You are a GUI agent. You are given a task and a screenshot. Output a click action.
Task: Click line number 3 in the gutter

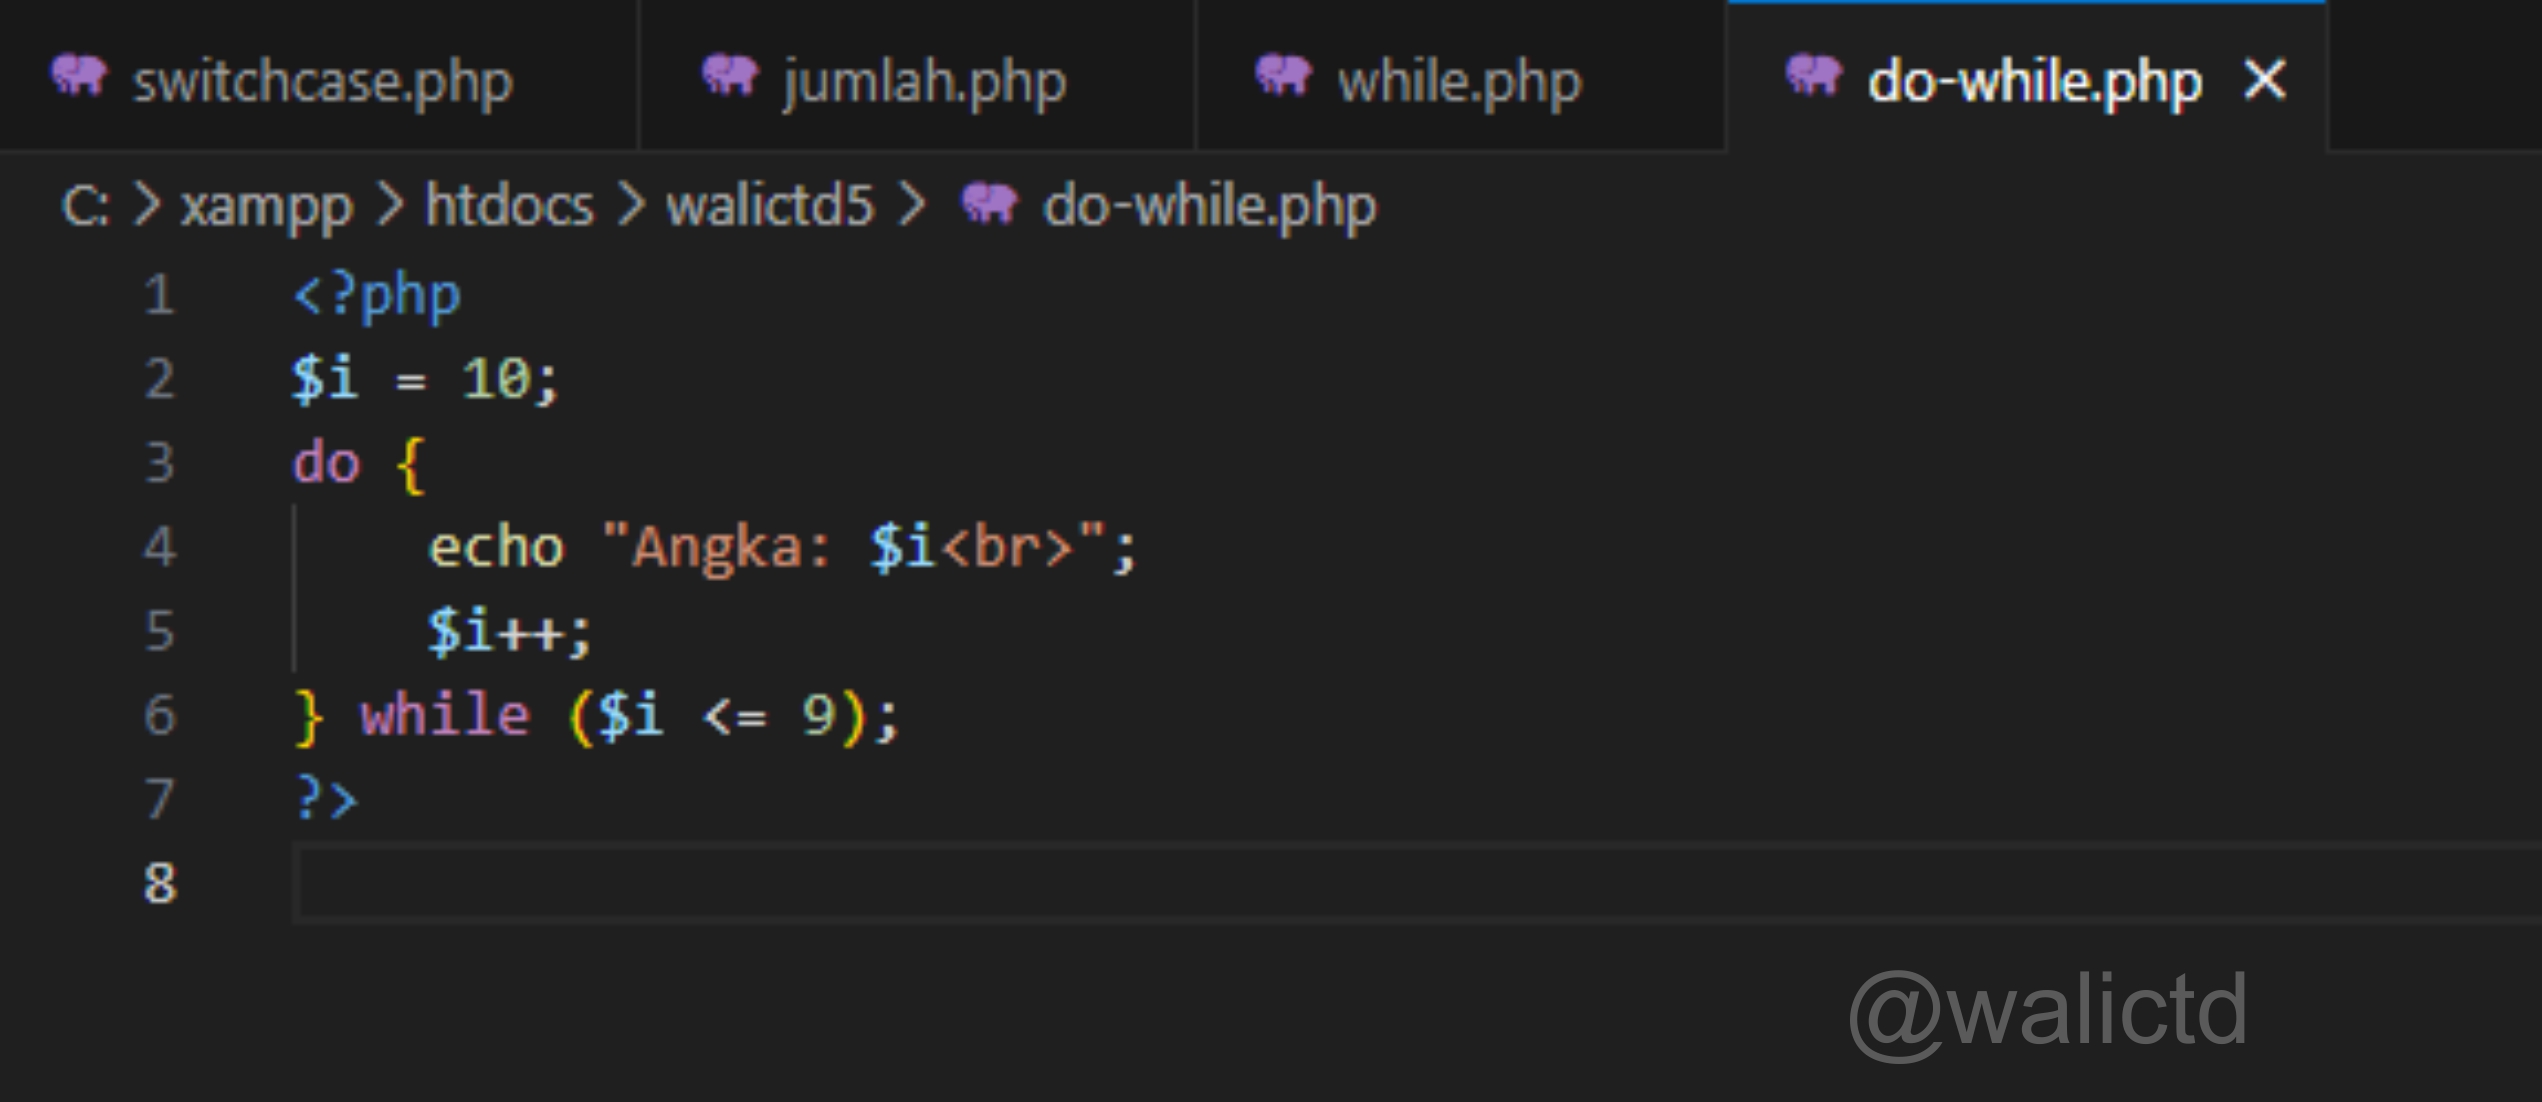(x=159, y=463)
